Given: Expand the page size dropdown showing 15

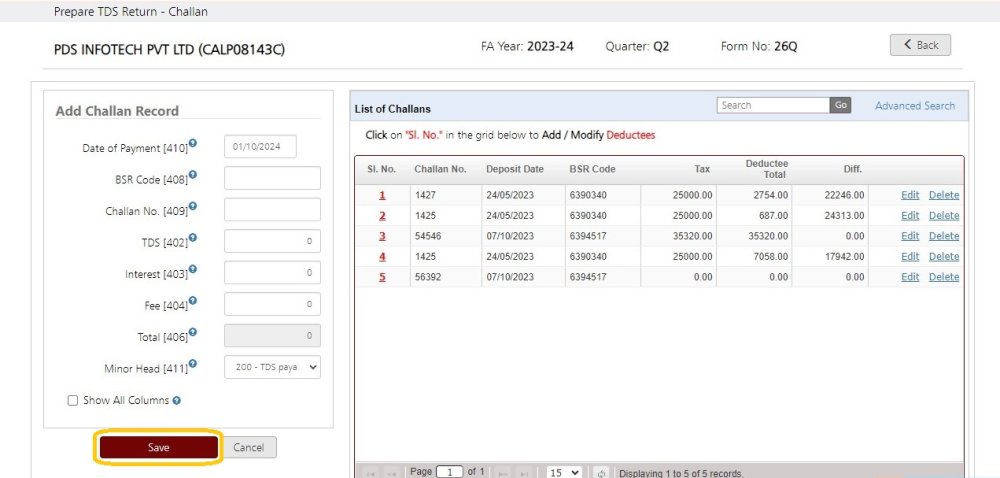Looking at the screenshot, I should point(563,472).
